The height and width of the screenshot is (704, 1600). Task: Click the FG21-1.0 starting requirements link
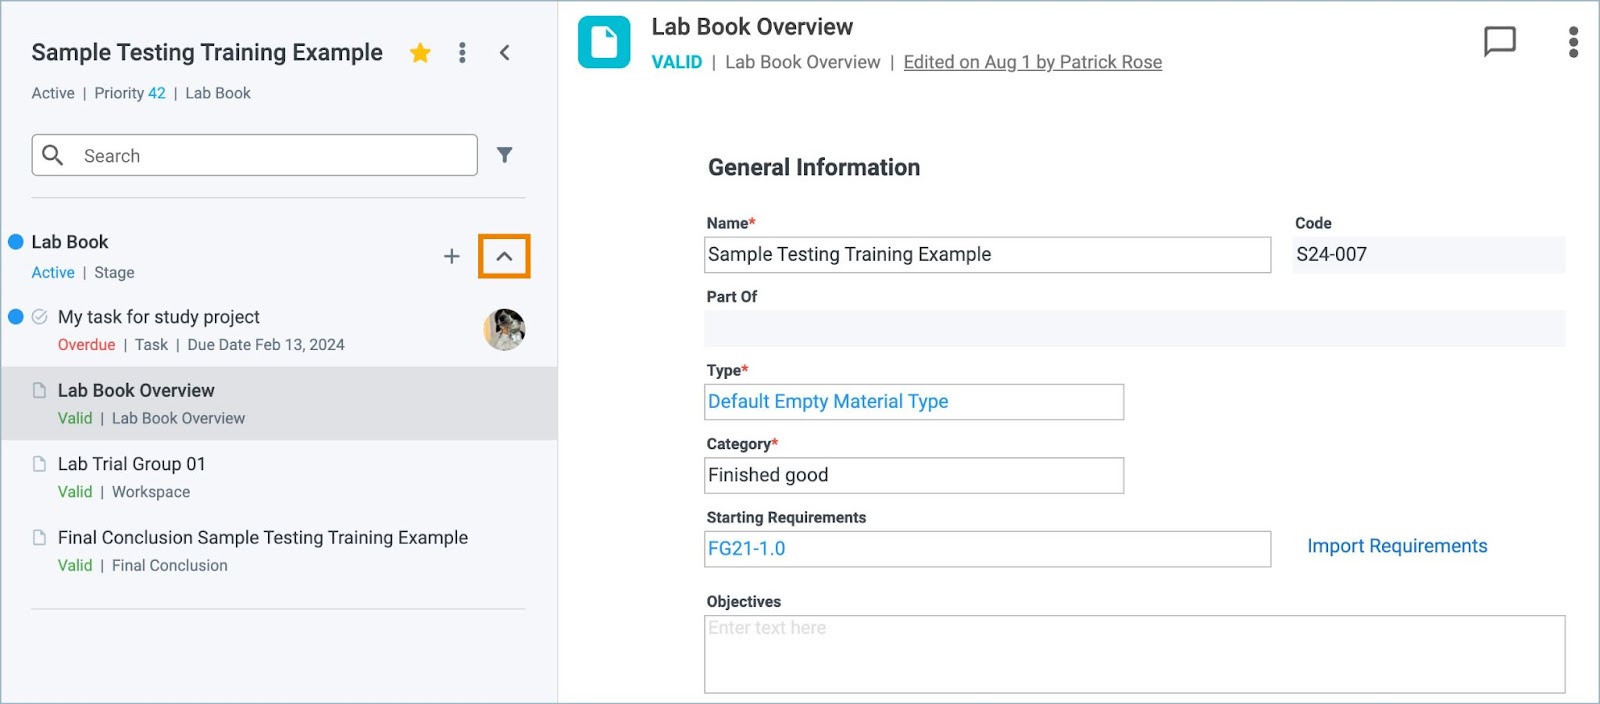pyautogui.click(x=746, y=549)
